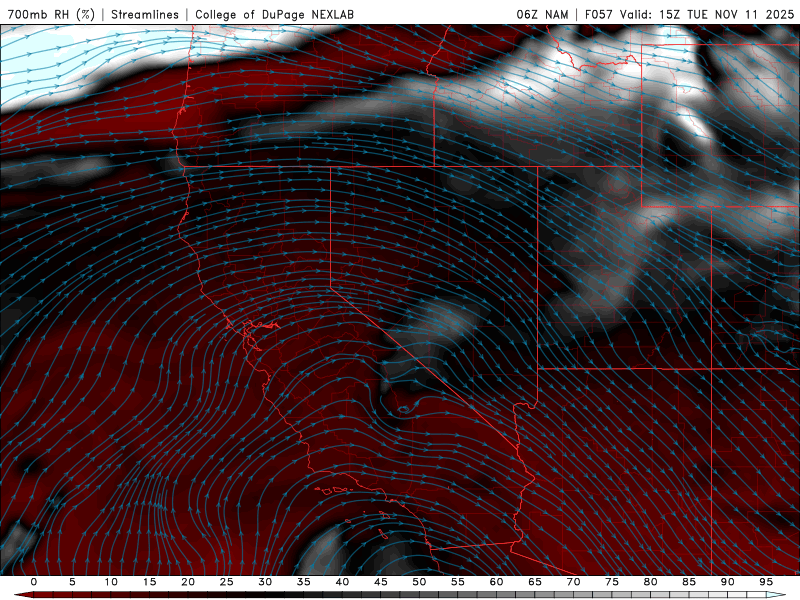
Task: Click the 'Valid: 15Z TUE NOV 11 2025' text
Action: (x=707, y=15)
